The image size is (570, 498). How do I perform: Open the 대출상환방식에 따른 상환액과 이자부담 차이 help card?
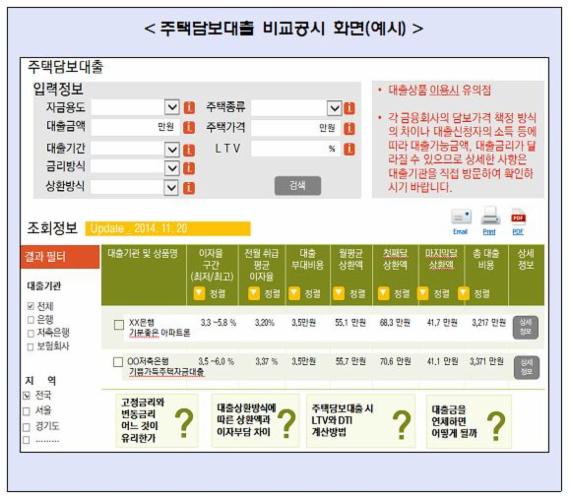[x=256, y=421]
